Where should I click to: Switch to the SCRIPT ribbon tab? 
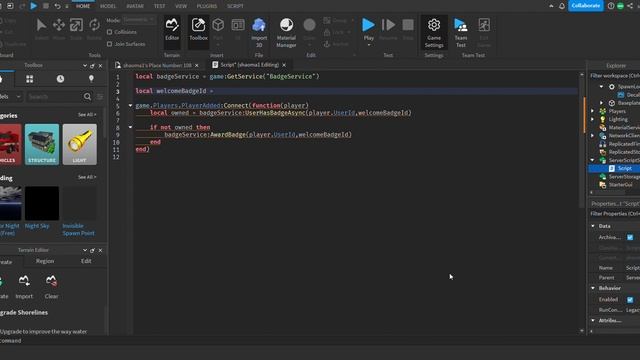coord(235,6)
